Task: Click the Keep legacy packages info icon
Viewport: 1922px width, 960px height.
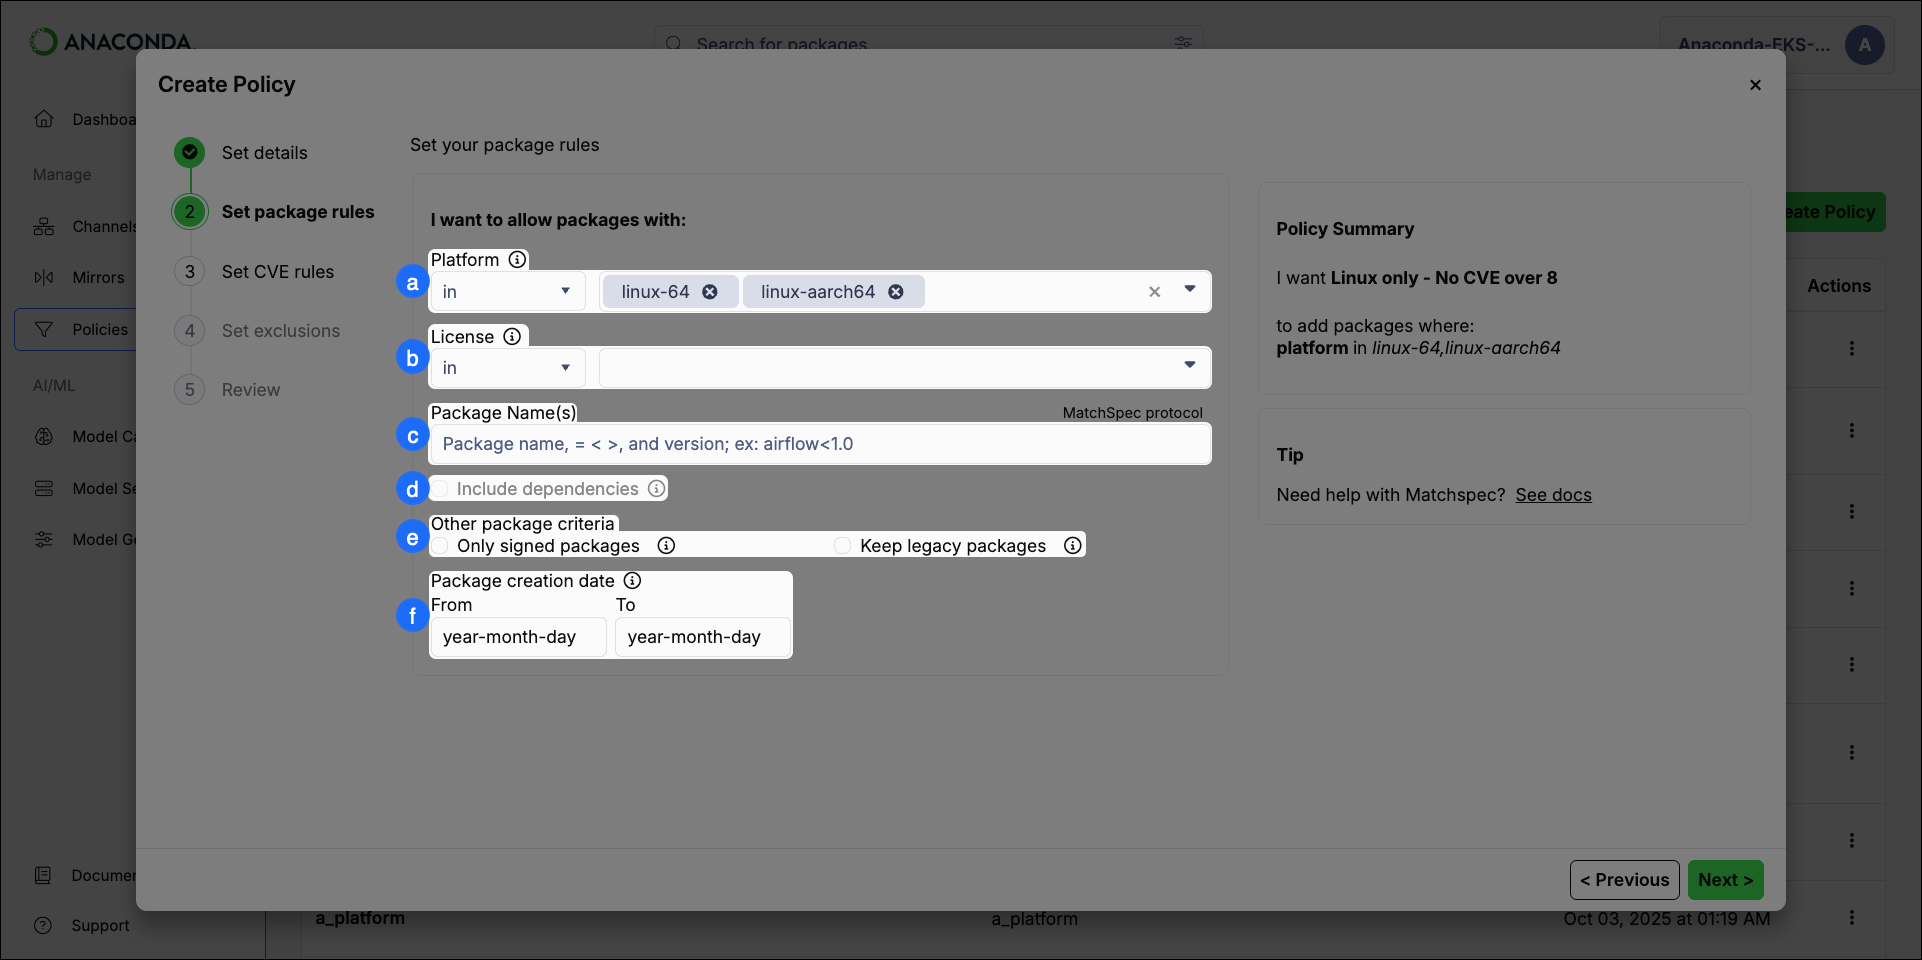Action: pyautogui.click(x=1072, y=545)
